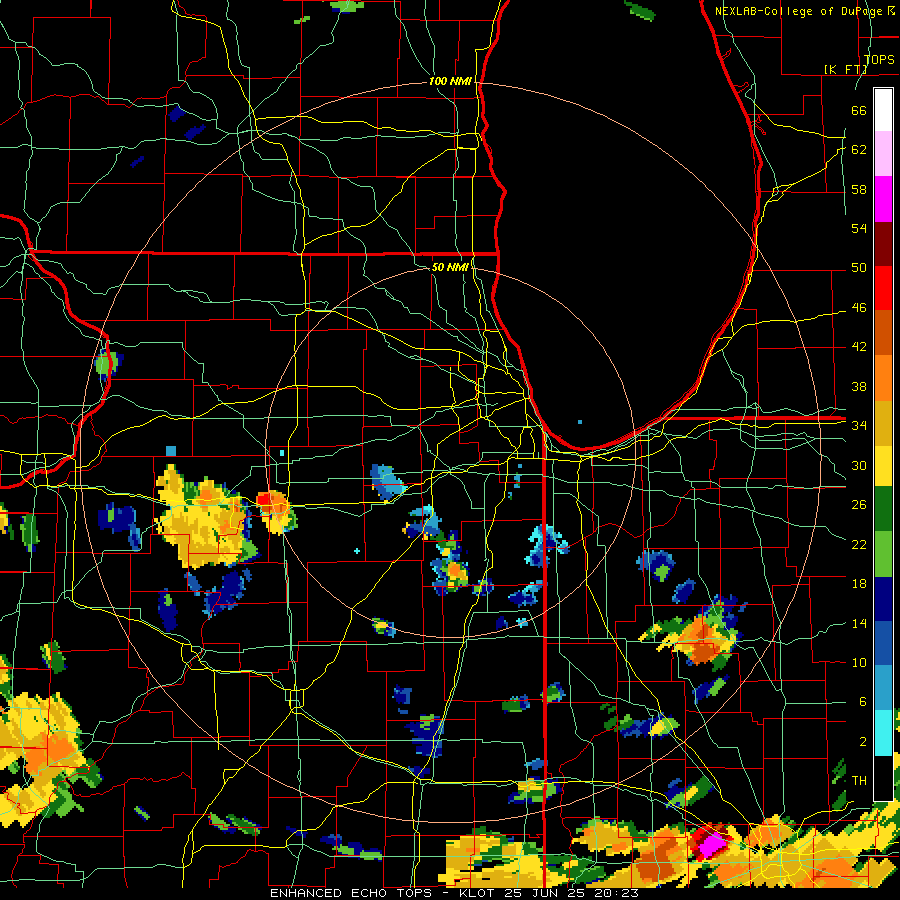Viewport: 900px width, 900px height.
Task: Click the '14' scale label
Action: [x=859, y=623]
